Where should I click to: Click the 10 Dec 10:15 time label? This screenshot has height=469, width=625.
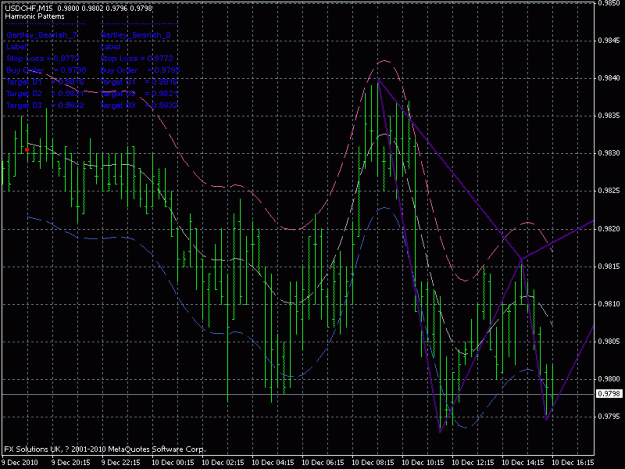tap(423, 463)
